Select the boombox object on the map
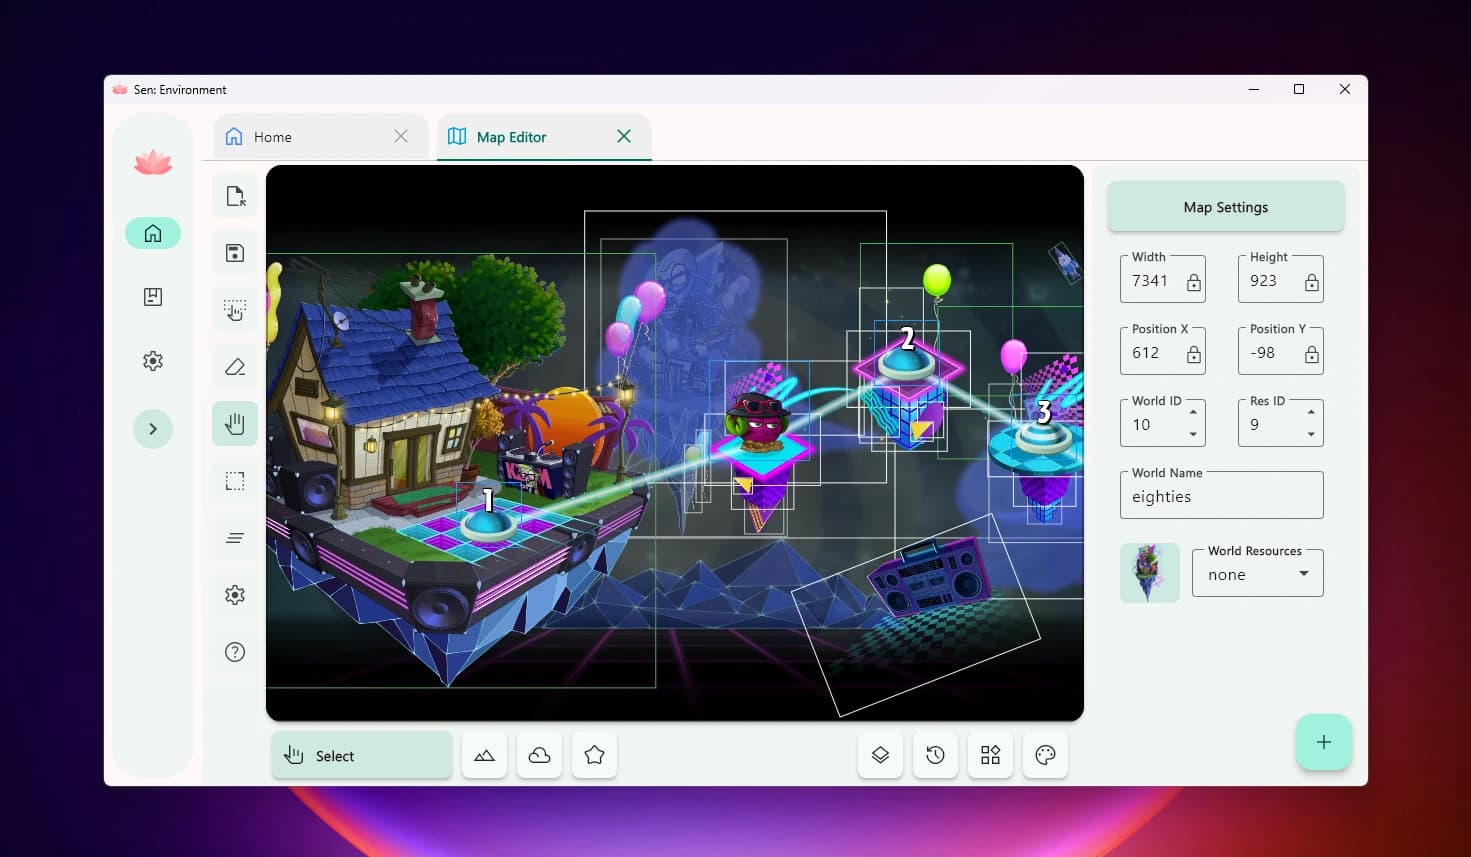This screenshot has width=1471, height=857. 929,576
